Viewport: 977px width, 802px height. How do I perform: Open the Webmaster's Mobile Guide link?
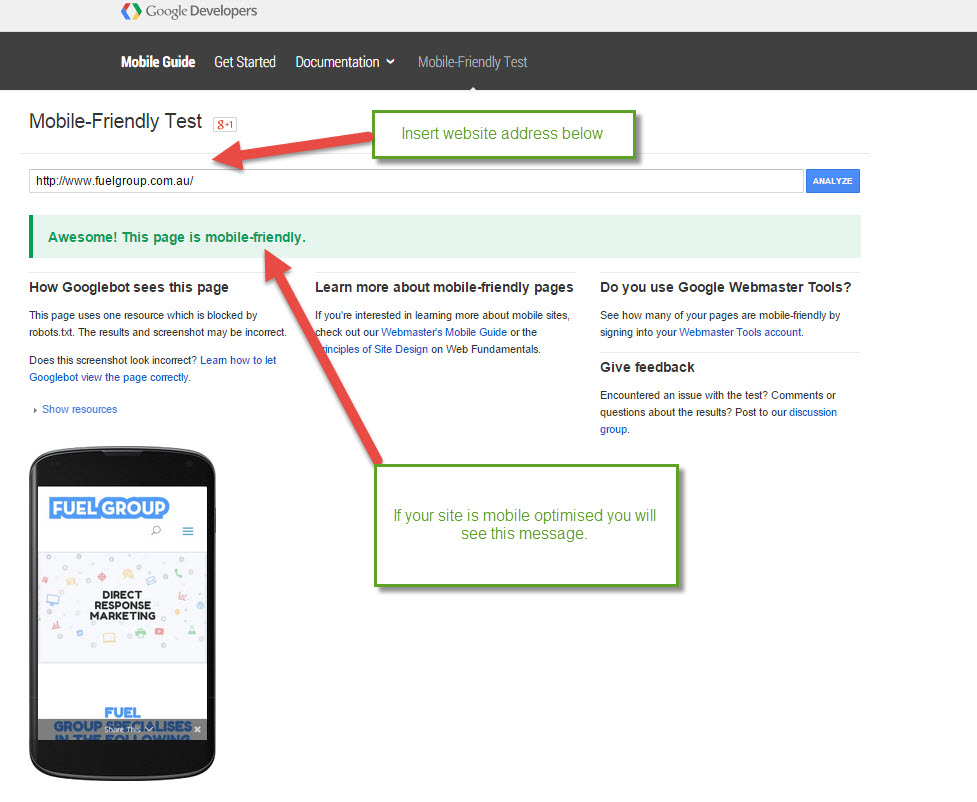point(444,332)
